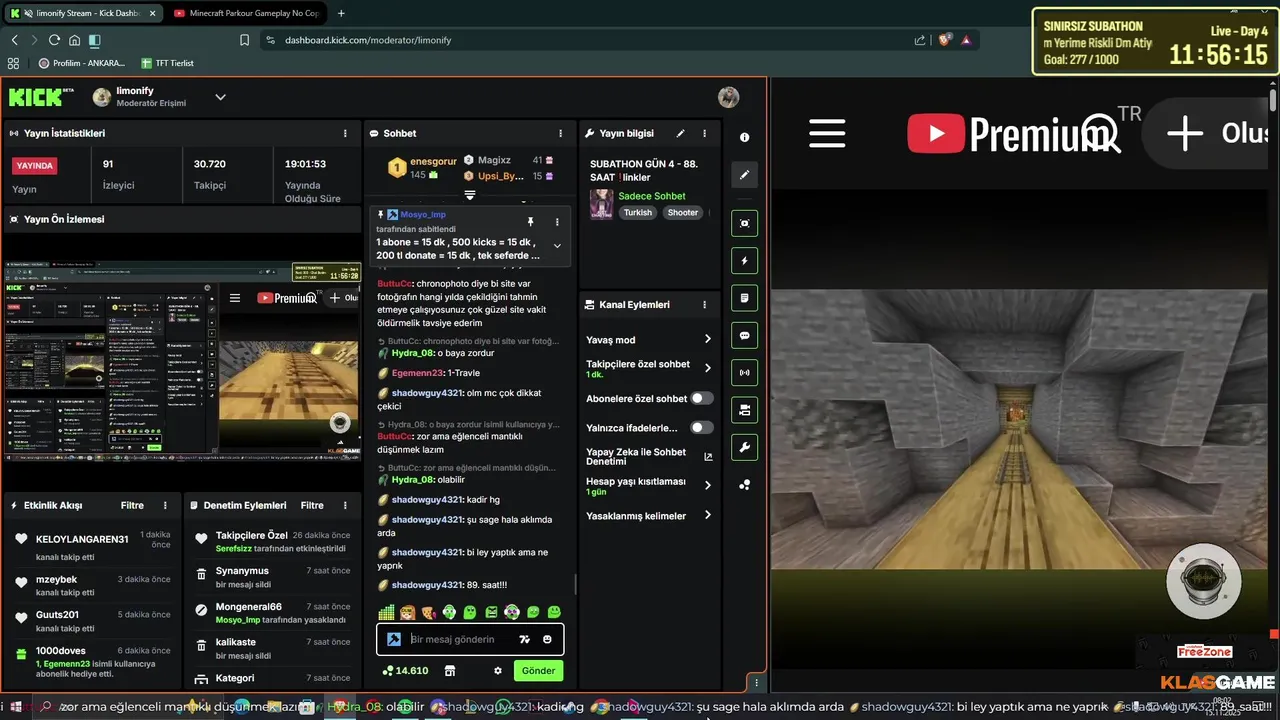Expand the pinned message with its chevron
This screenshot has width=1280, height=720.
[557, 246]
